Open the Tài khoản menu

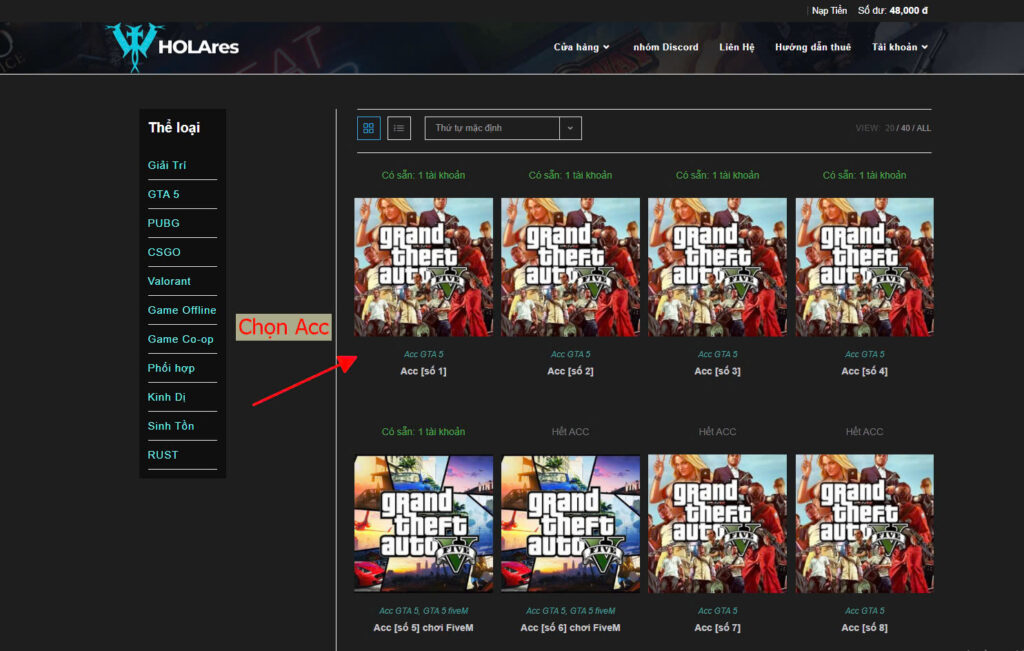coord(899,47)
